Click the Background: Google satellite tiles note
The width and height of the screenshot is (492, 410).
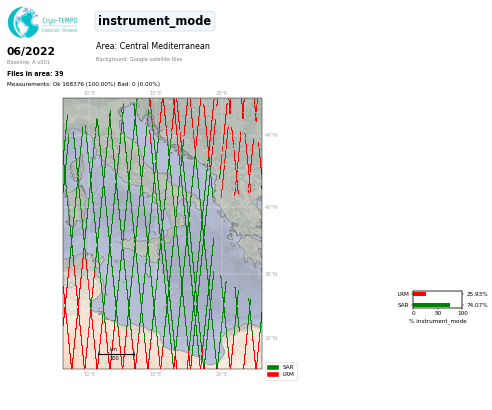[139, 59]
